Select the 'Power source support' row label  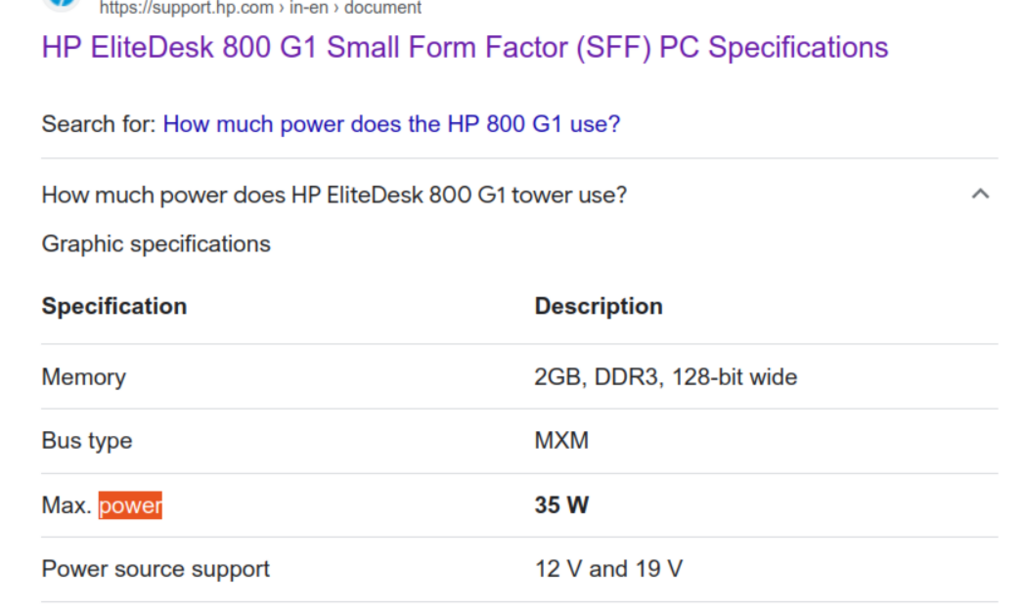pyautogui.click(x=156, y=570)
